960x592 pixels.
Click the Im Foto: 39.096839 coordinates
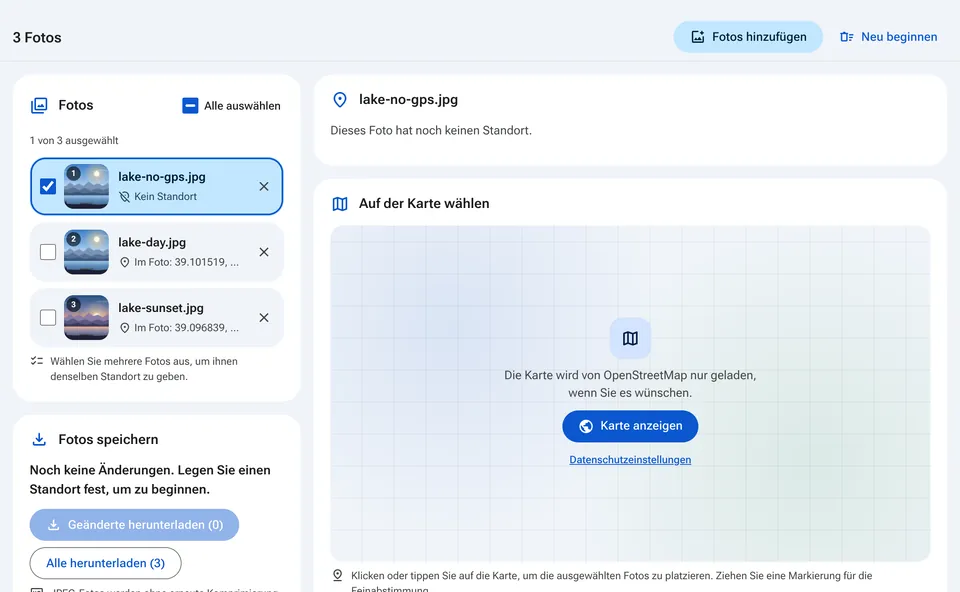click(x=186, y=328)
